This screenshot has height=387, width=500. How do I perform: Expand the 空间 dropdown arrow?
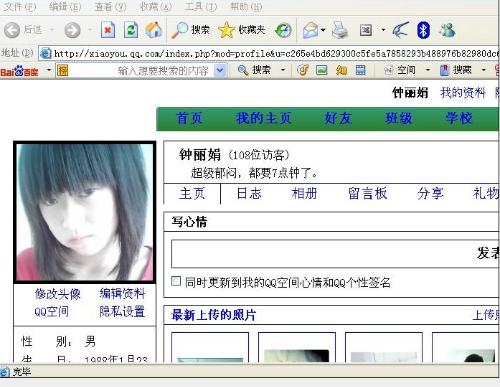[x=428, y=70]
